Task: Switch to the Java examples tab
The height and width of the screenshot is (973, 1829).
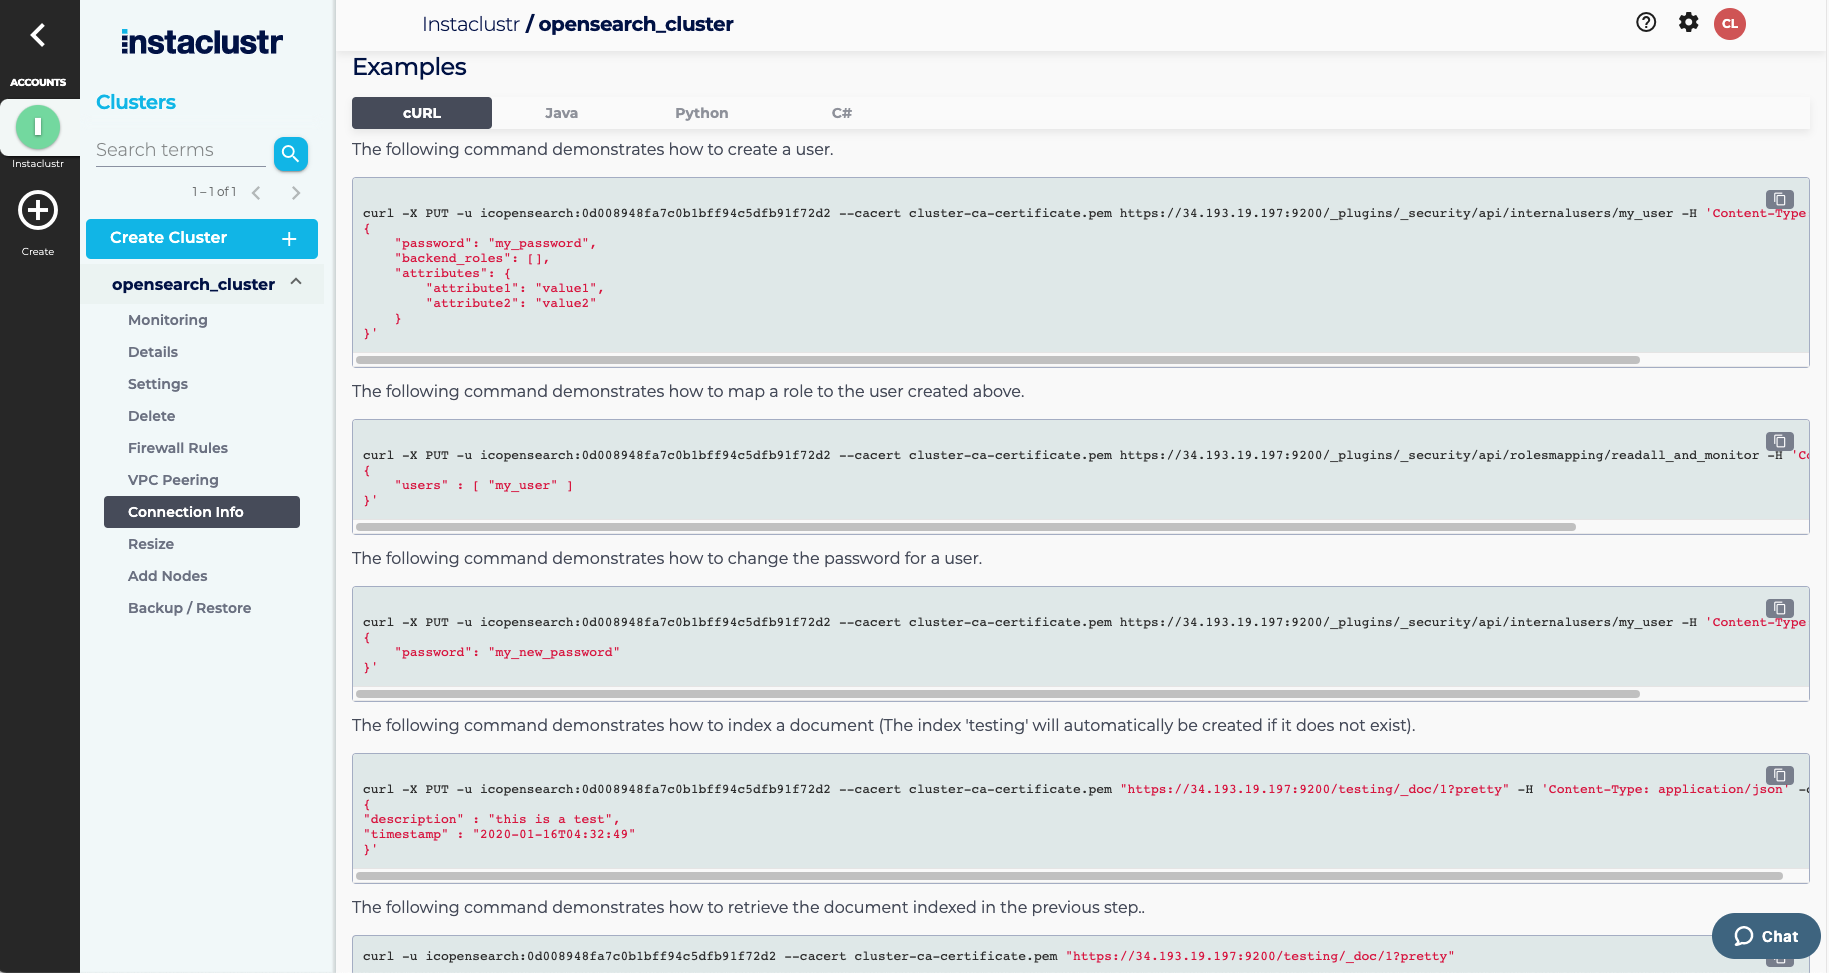Action: click(x=561, y=113)
